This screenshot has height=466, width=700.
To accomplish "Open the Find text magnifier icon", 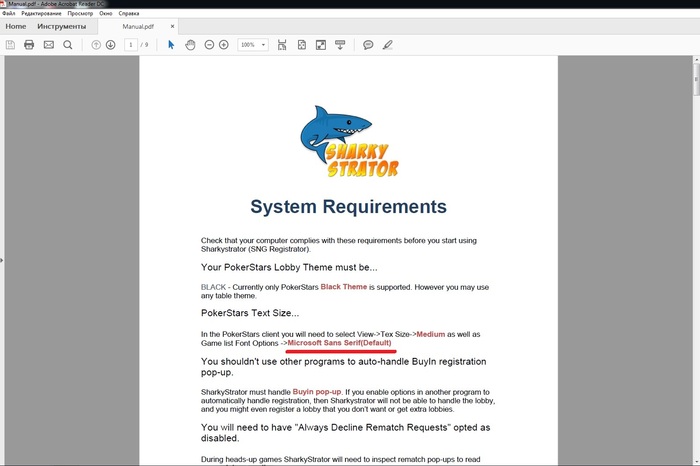I will [x=68, y=45].
